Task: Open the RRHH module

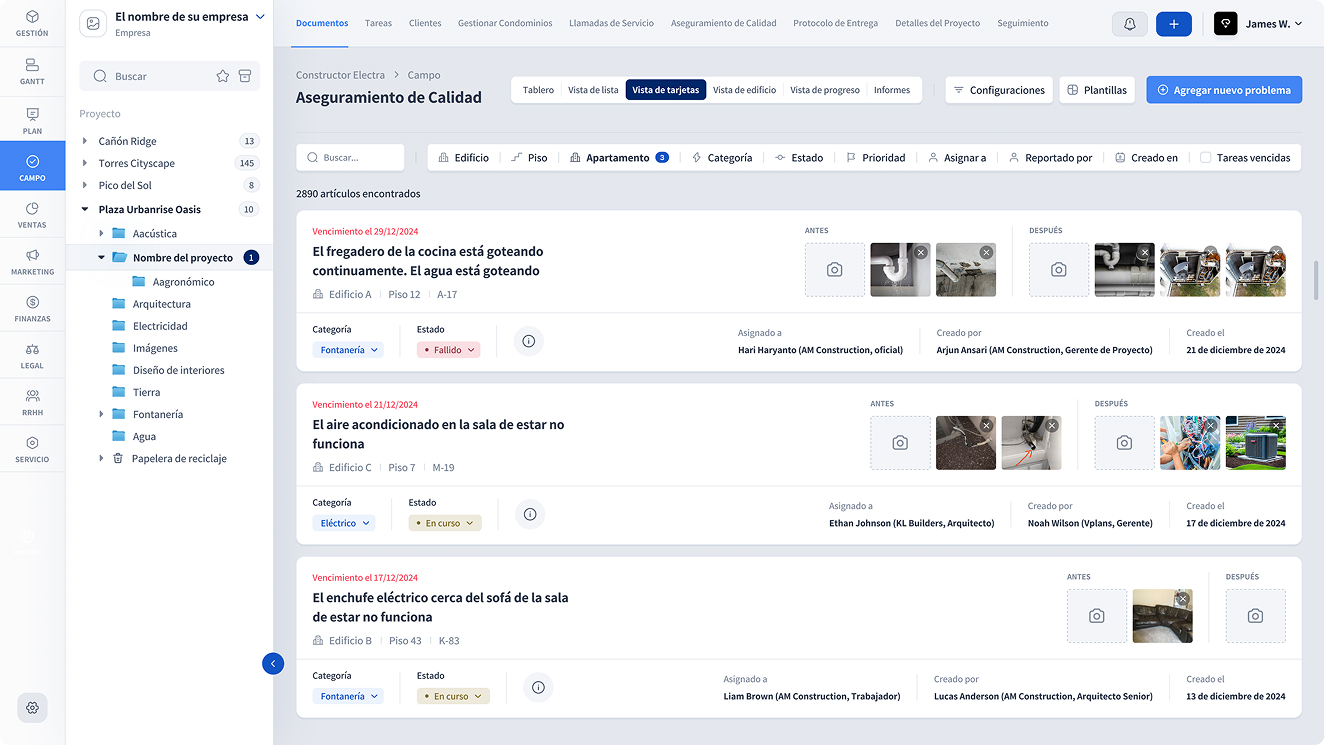Action: [x=32, y=402]
